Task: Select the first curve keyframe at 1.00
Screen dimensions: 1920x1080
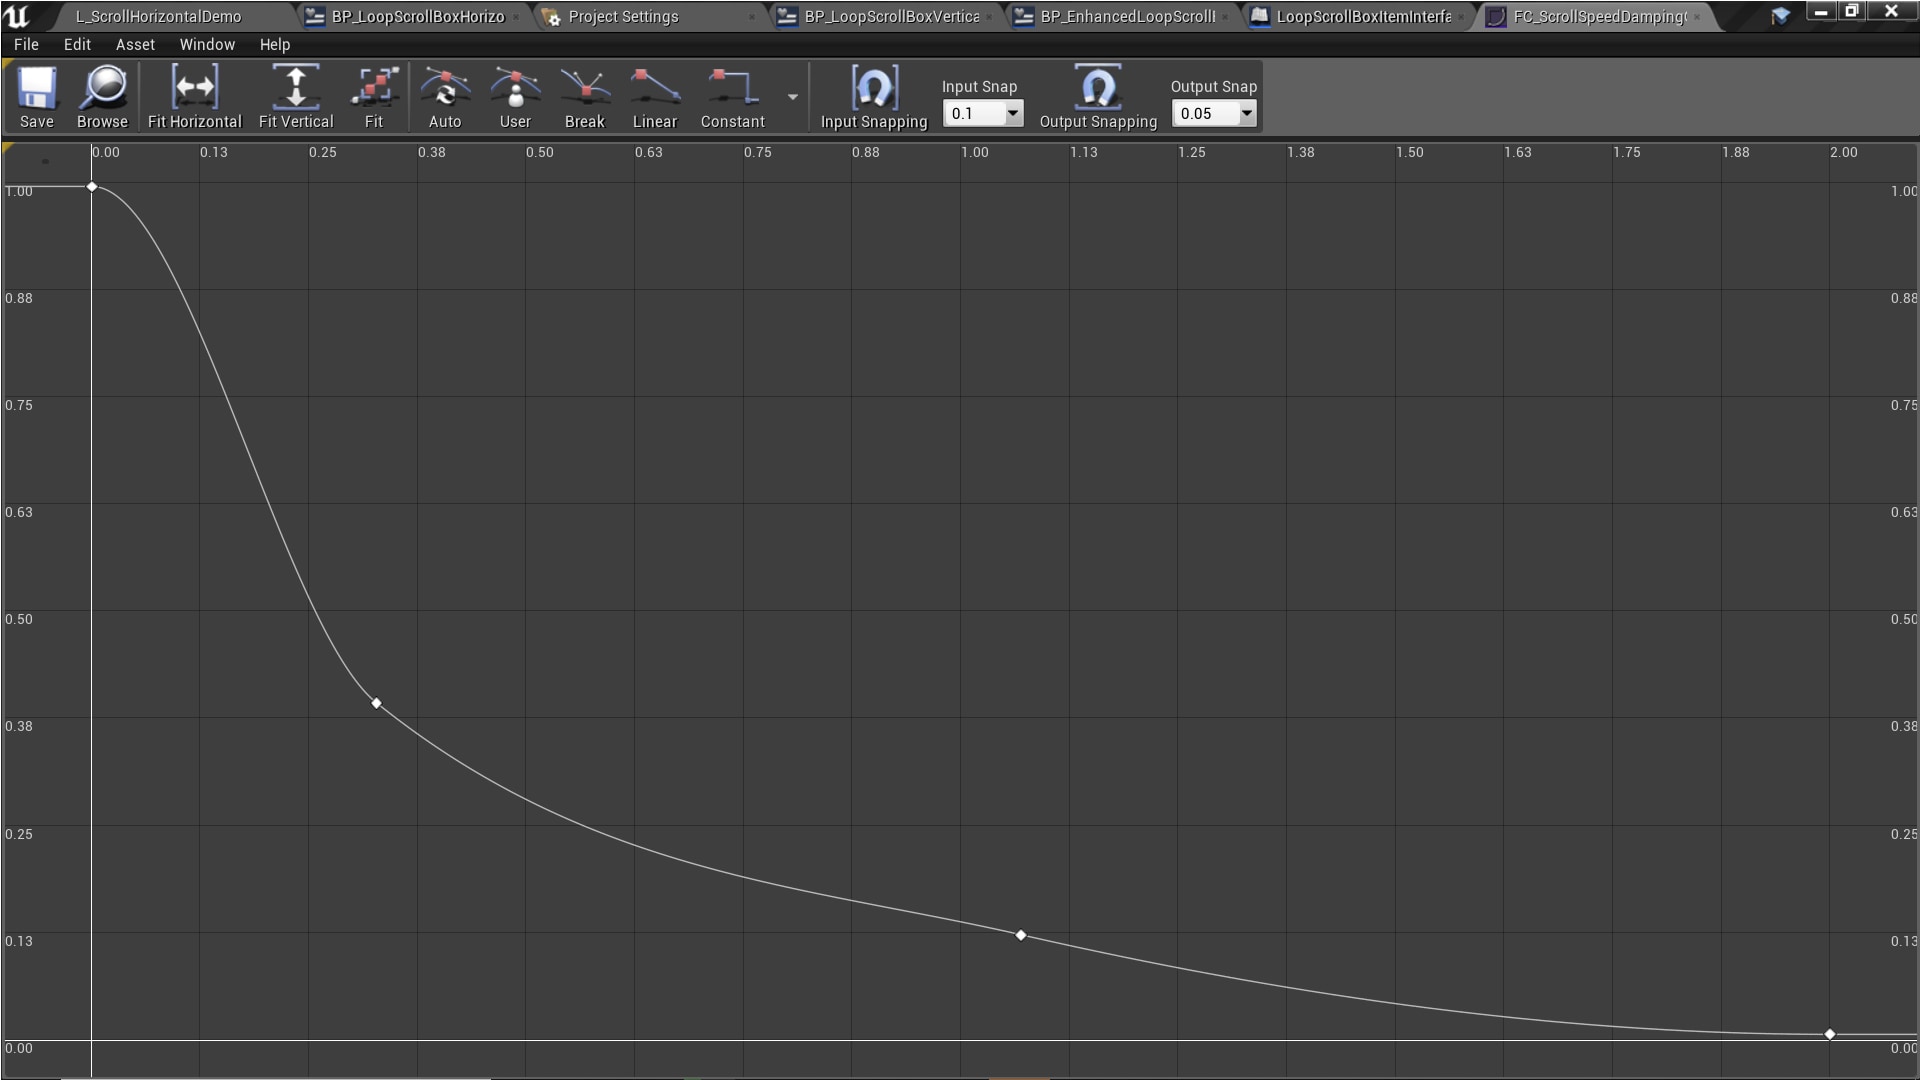Action: pos(91,186)
